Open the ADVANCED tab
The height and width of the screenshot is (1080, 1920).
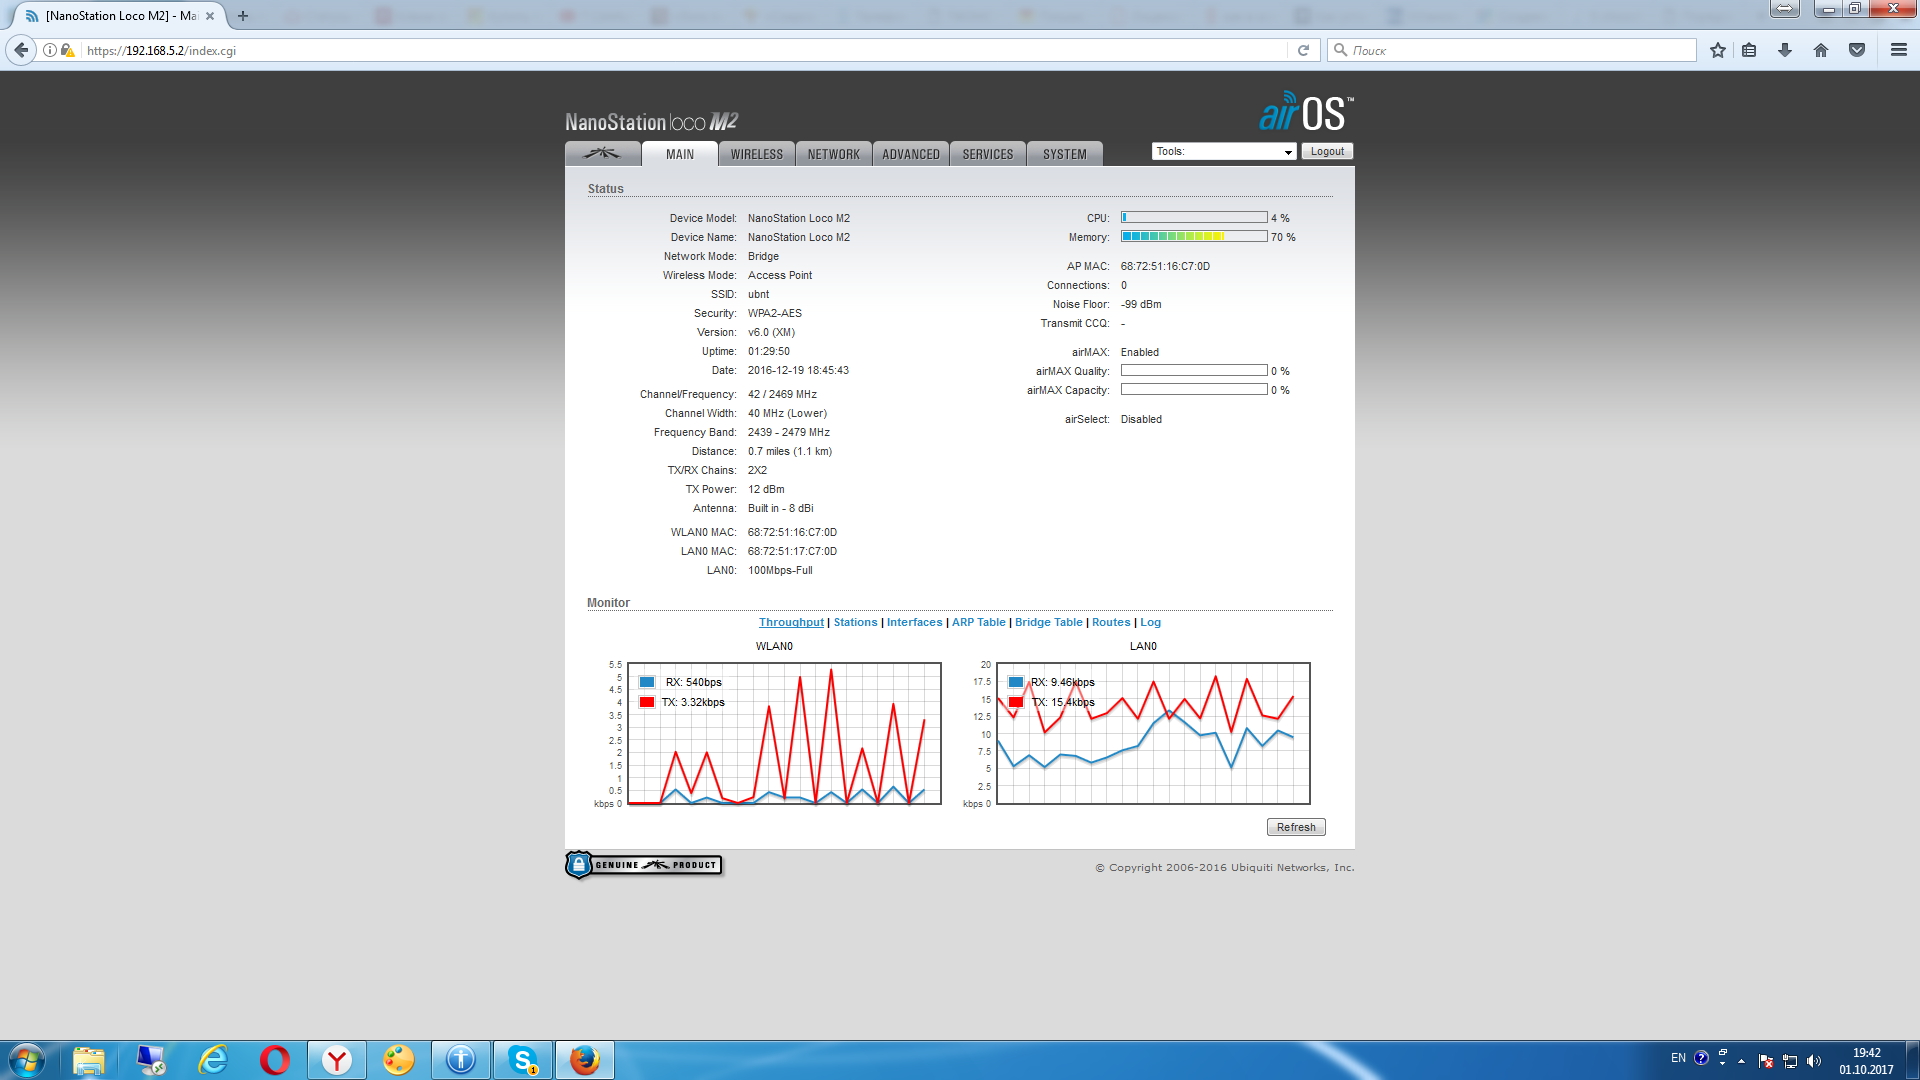(911, 154)
